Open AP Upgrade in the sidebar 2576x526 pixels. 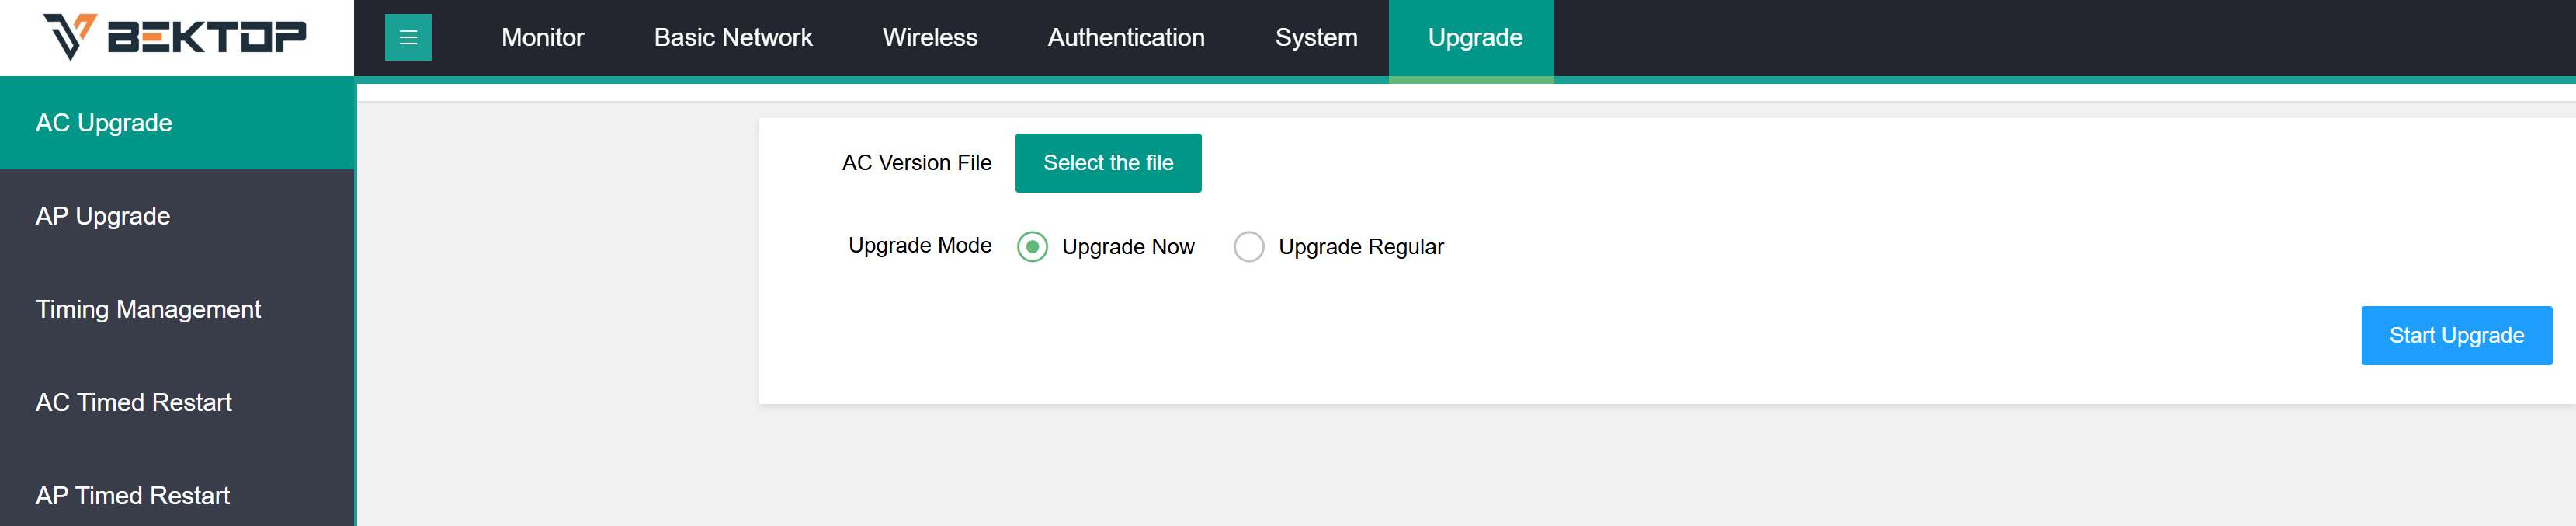tap(177, 216)
